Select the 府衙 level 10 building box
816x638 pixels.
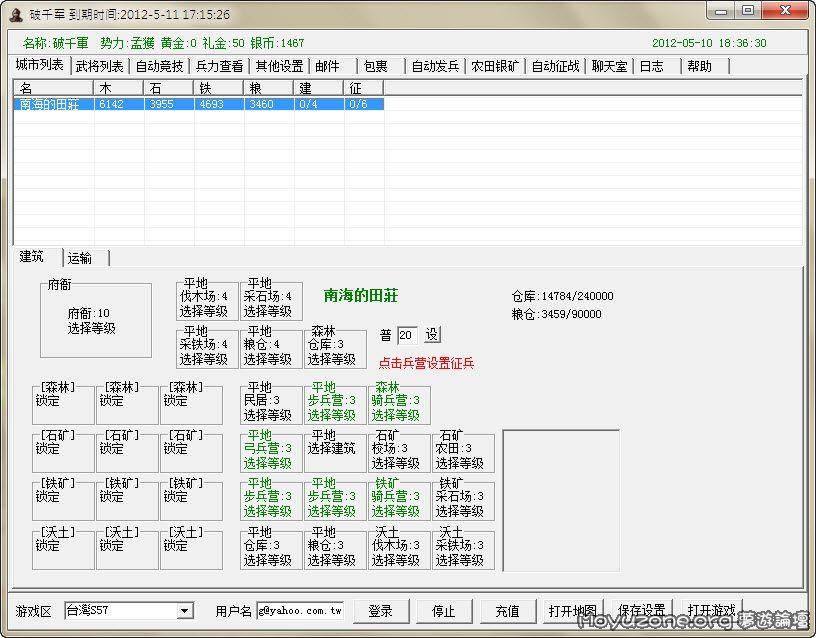point(95,320)
